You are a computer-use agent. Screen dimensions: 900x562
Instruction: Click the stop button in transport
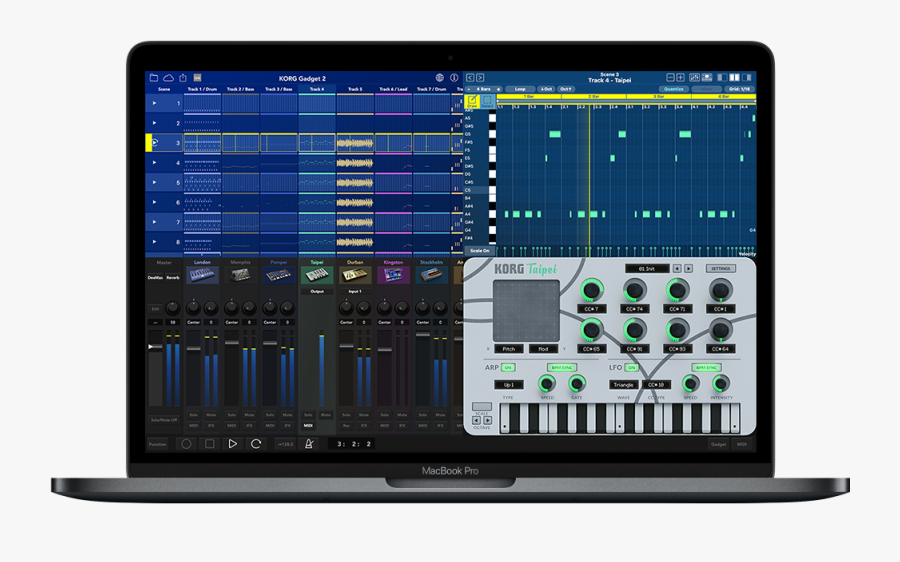tap(210, 444)
